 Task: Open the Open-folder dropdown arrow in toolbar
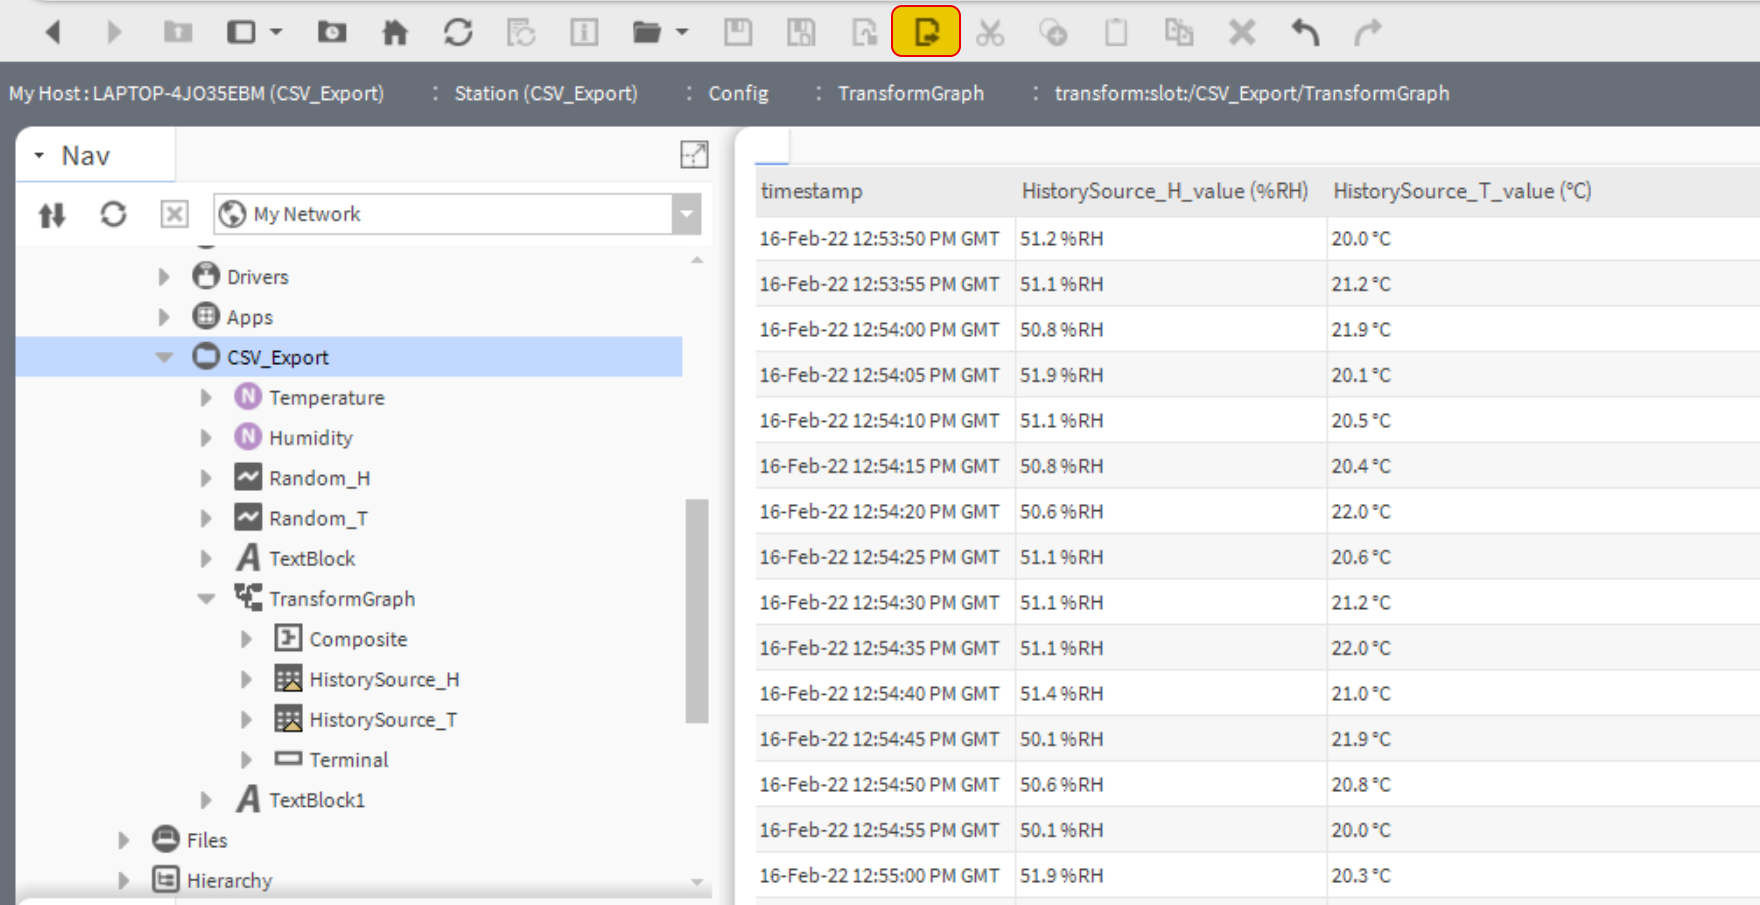click(682, 33)
